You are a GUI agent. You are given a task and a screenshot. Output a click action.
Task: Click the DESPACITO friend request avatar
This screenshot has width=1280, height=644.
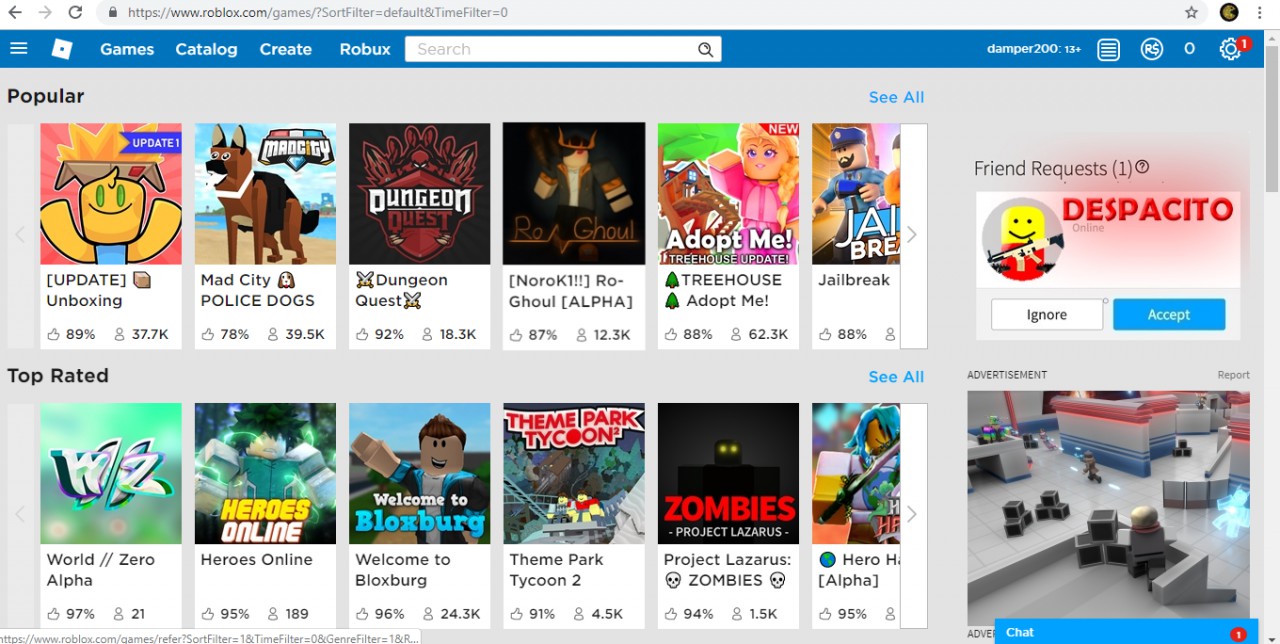click(x=1022, y=240)
